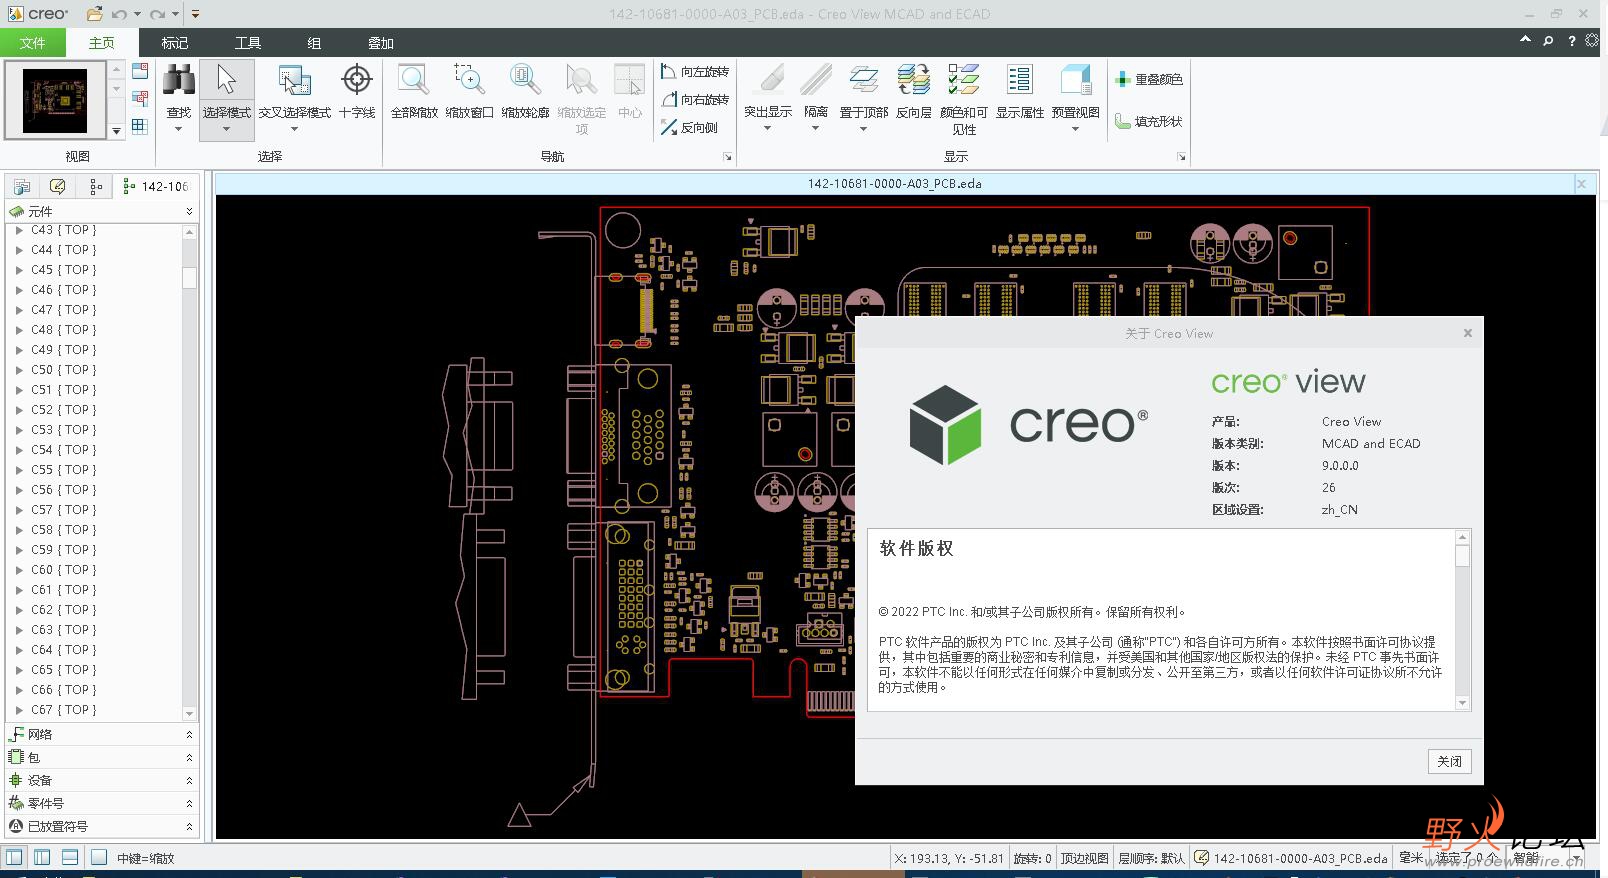Collapse the 元件 components section
Image resolution: width=1608 pixels, height=878 pixels.
tap(189, 211)
